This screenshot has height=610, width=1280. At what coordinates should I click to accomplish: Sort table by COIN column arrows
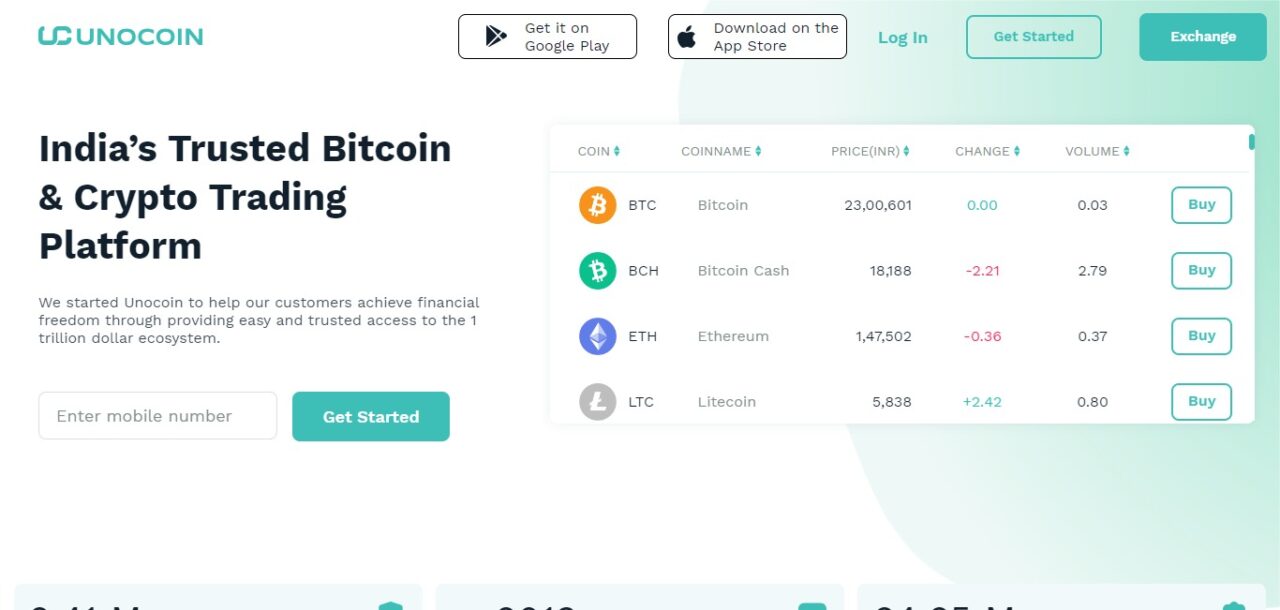[x=617, y=151]
